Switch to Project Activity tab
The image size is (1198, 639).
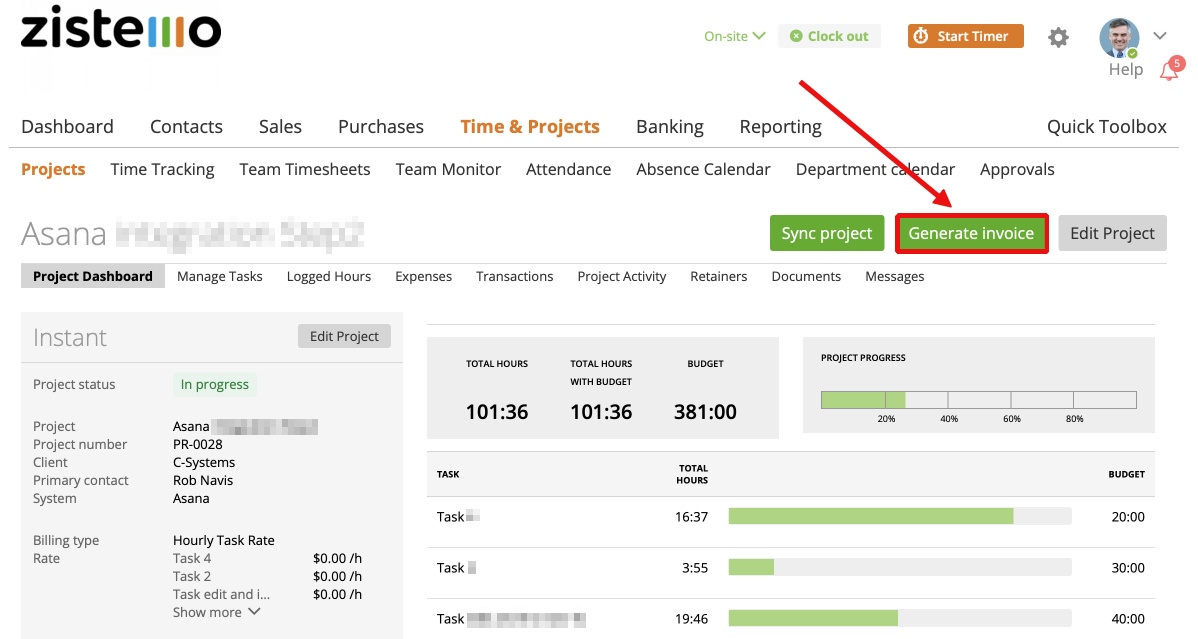(621, 277)
